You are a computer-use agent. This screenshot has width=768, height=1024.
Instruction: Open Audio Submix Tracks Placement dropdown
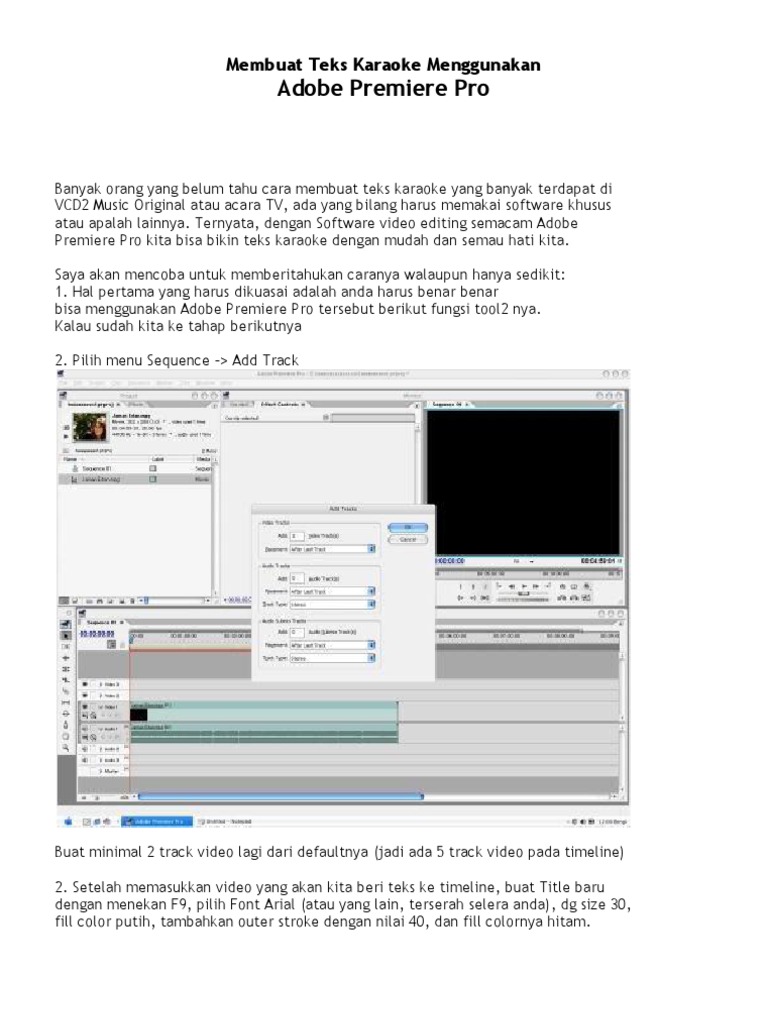coord(333,645)
